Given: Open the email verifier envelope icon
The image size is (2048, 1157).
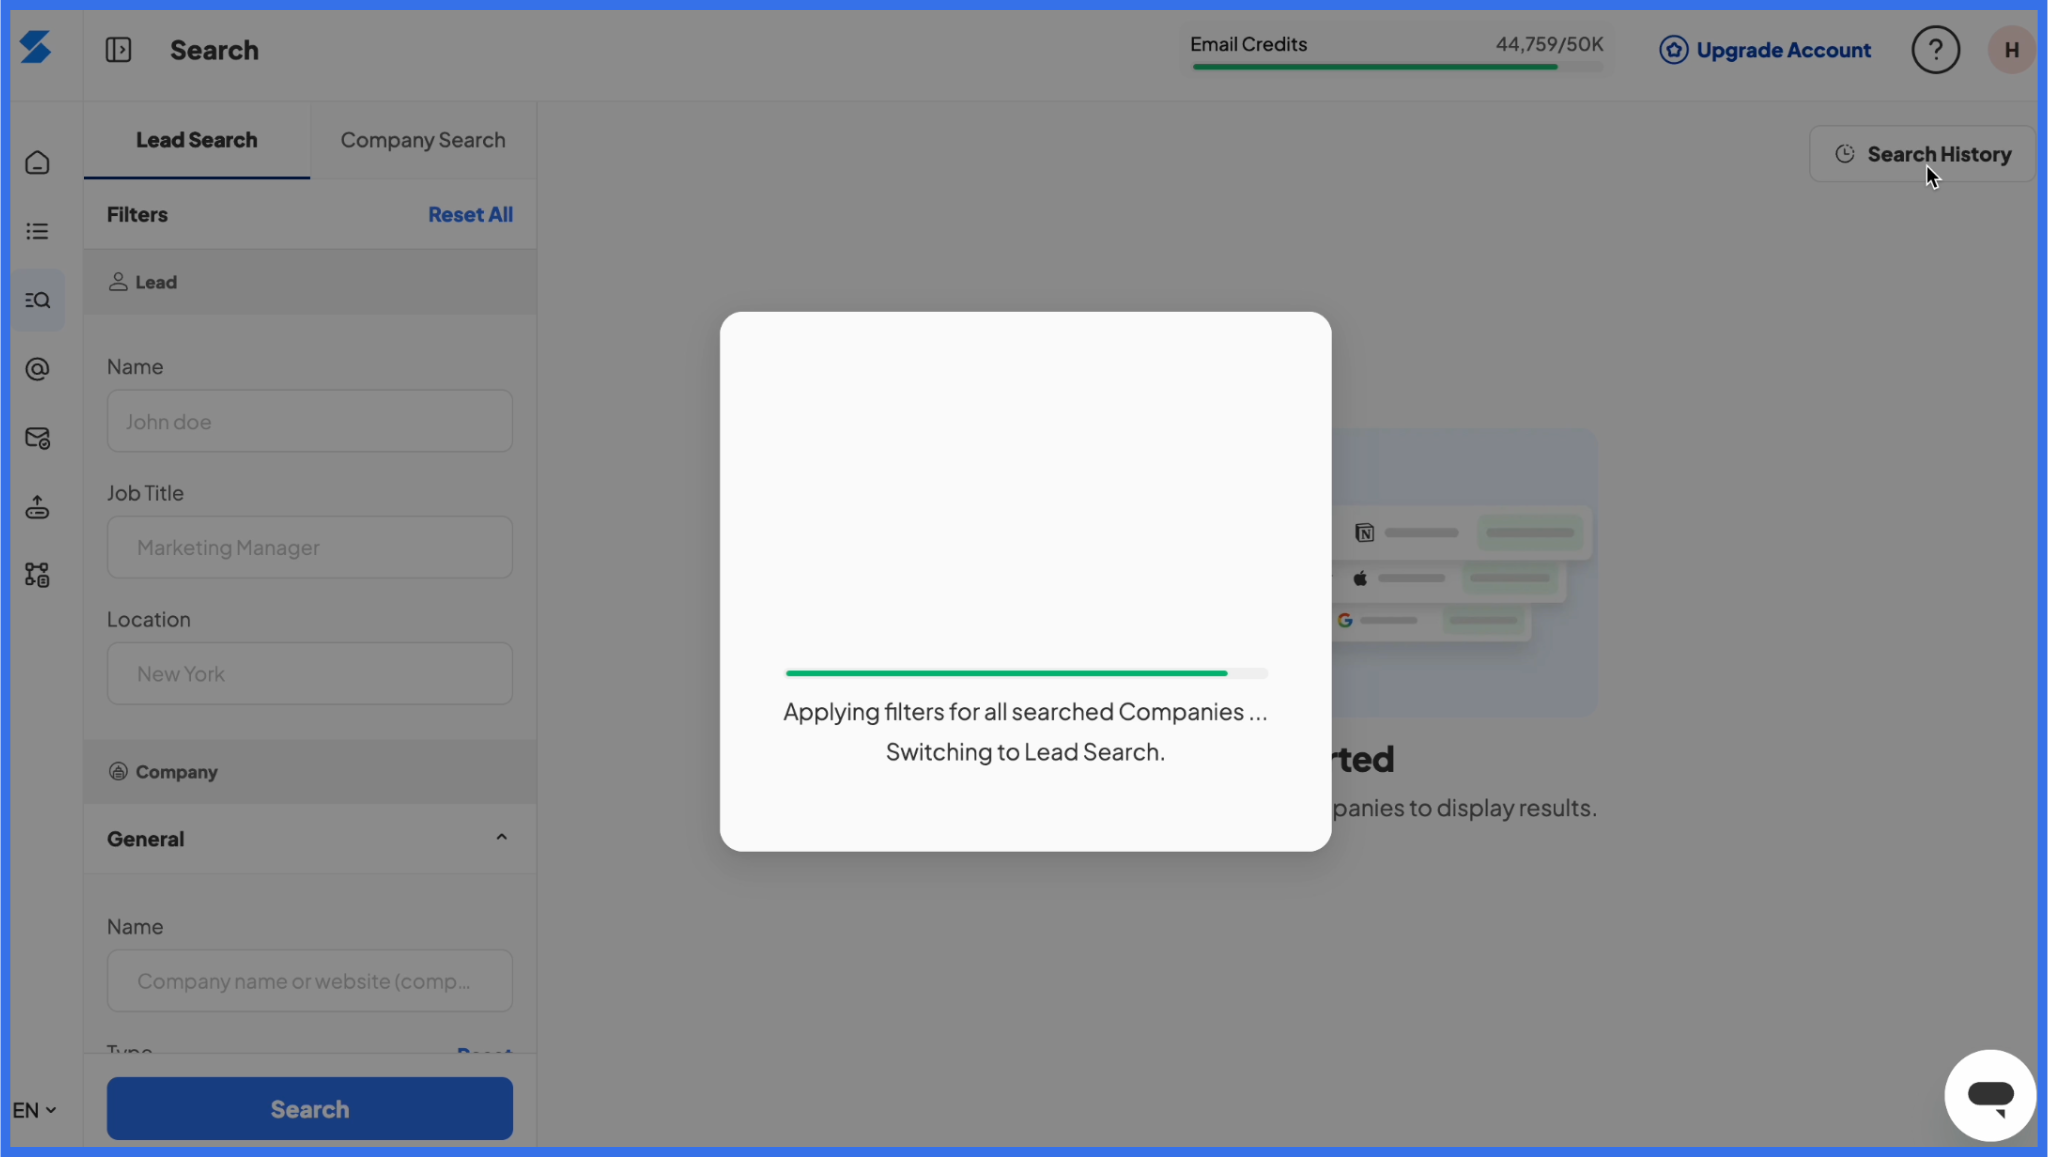Looking at the screenshot, I should (37, 438).
